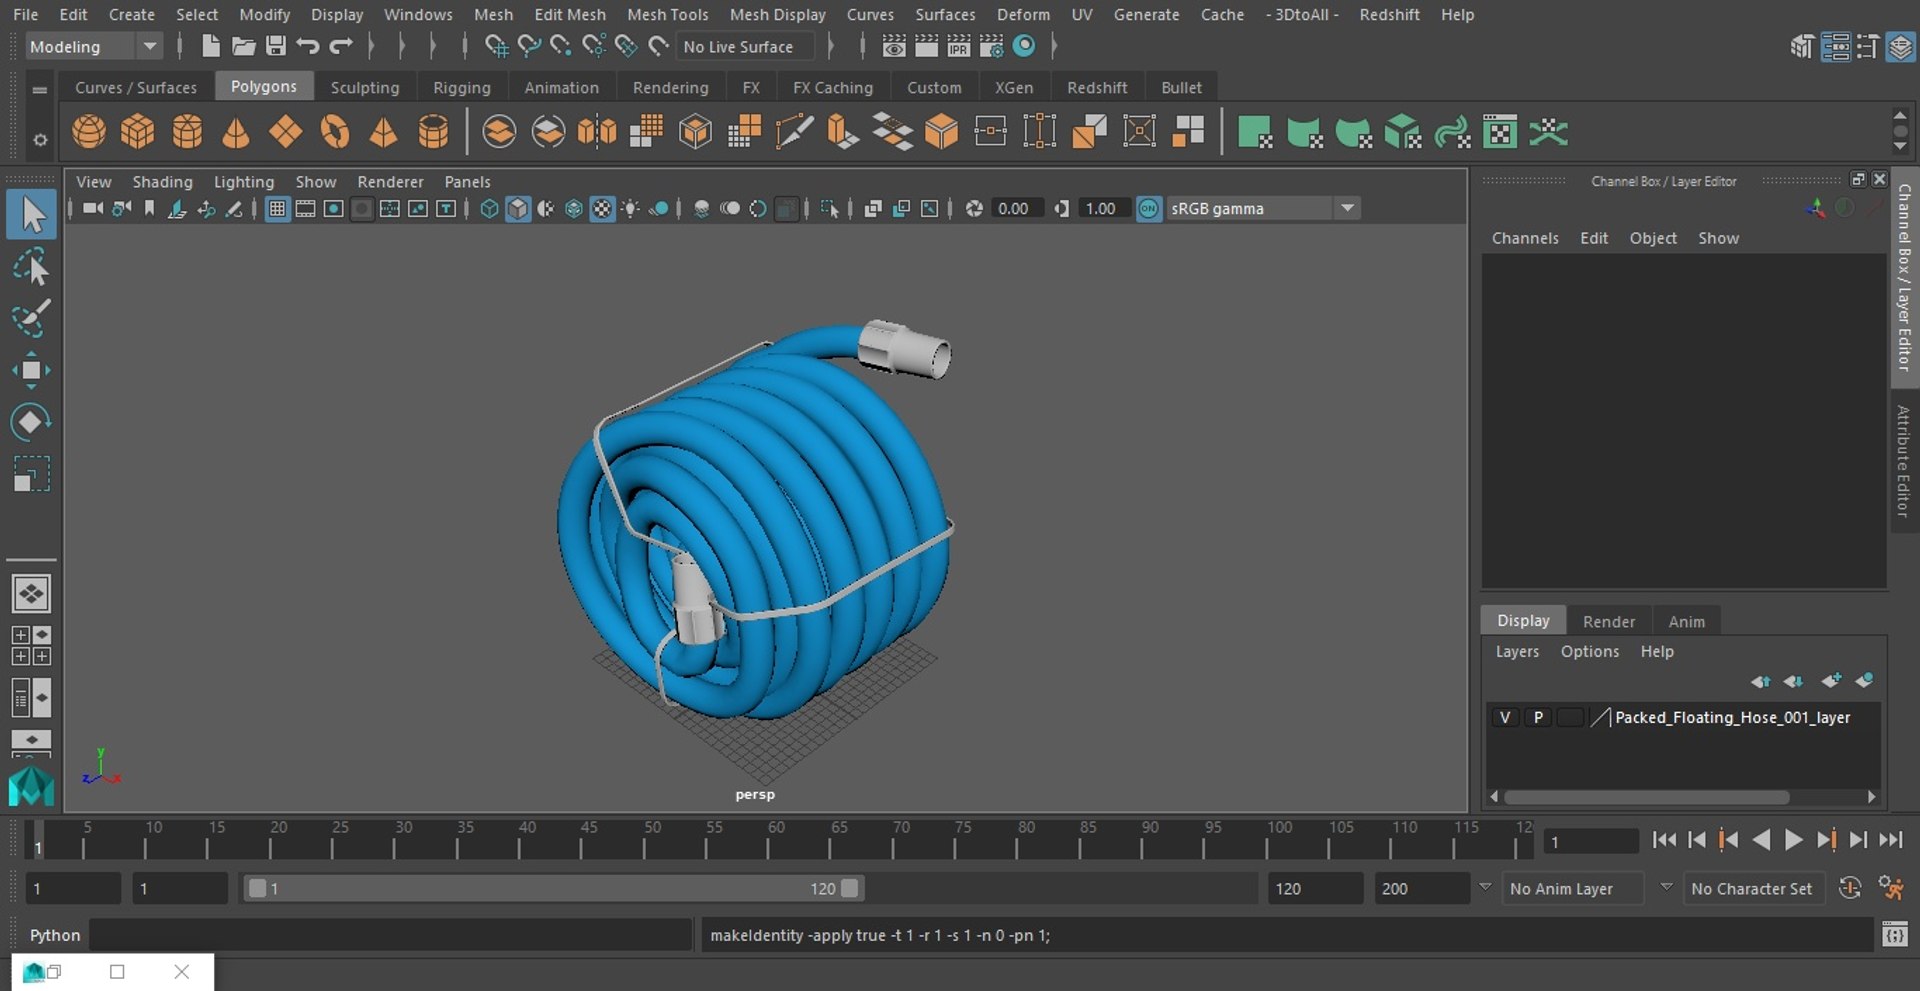Click the Open Scene folder icon

[243, 46]
